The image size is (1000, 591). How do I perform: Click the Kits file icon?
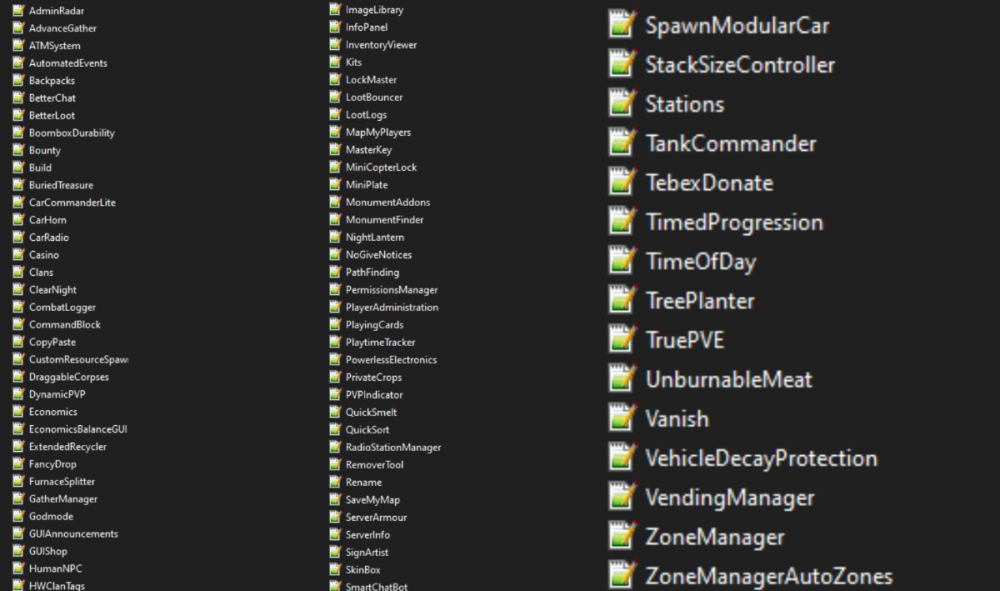click(x=334, y=62)
